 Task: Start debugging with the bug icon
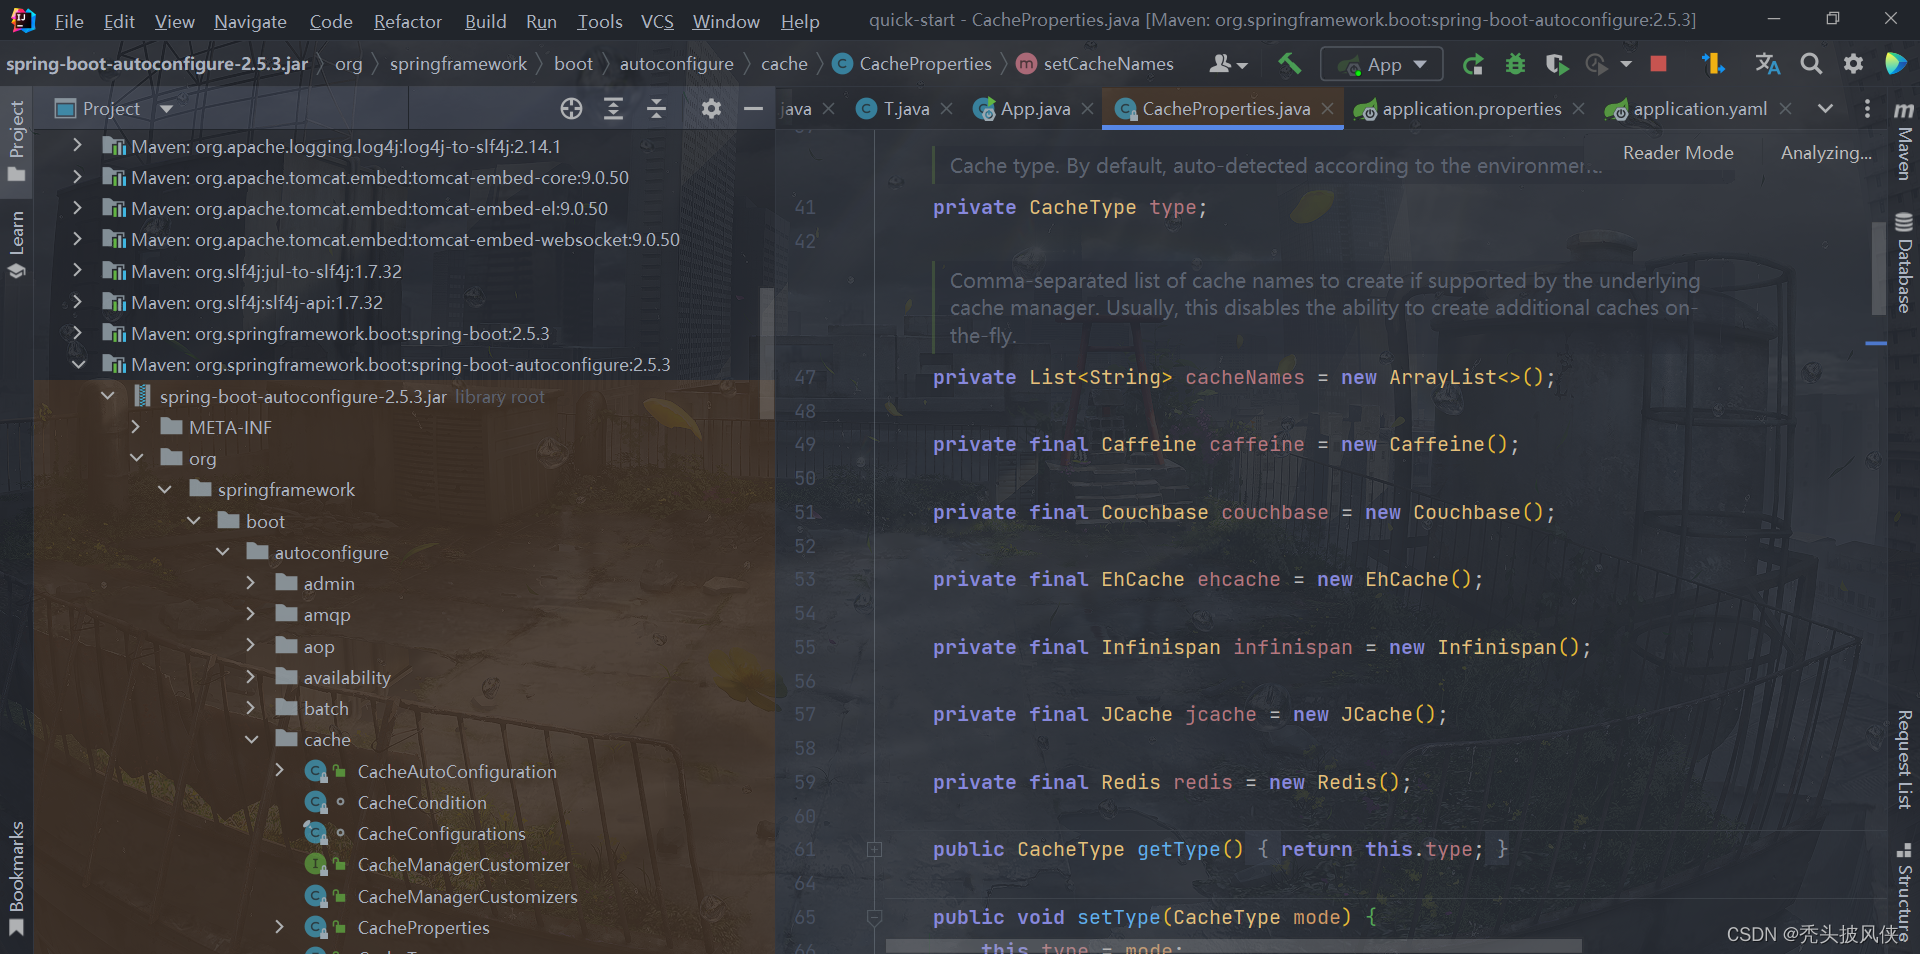[1515, 64]
